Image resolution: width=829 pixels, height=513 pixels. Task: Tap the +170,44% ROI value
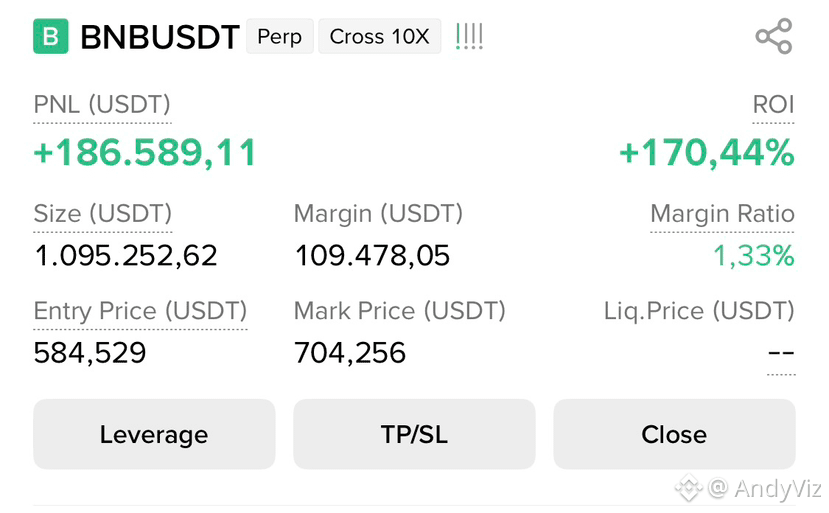707,153
